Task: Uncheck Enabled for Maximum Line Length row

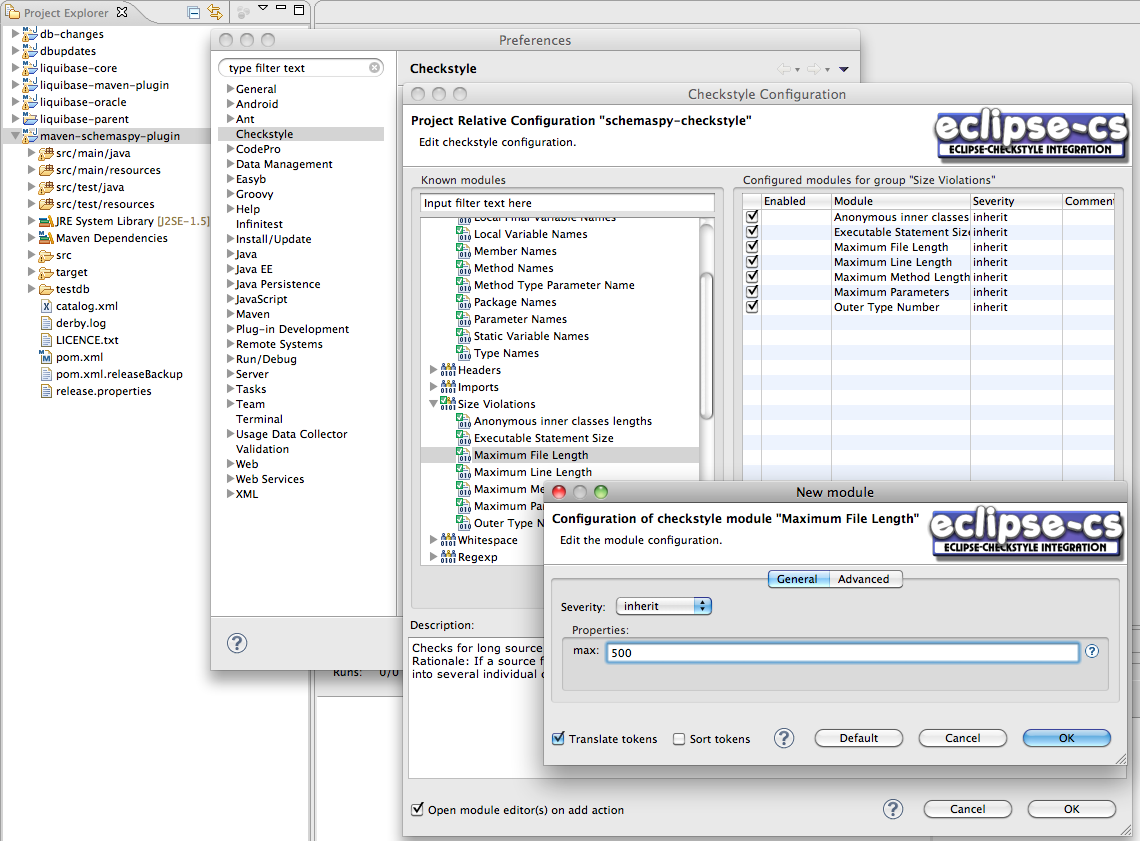Action: point(752,261)
